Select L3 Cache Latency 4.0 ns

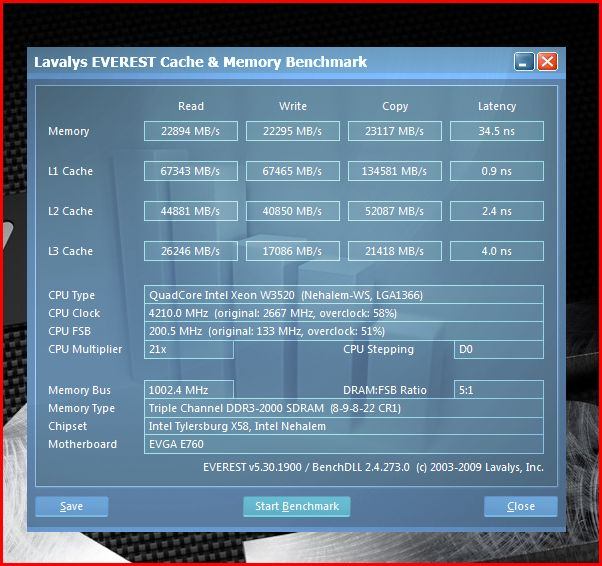(x=497, y=251)
